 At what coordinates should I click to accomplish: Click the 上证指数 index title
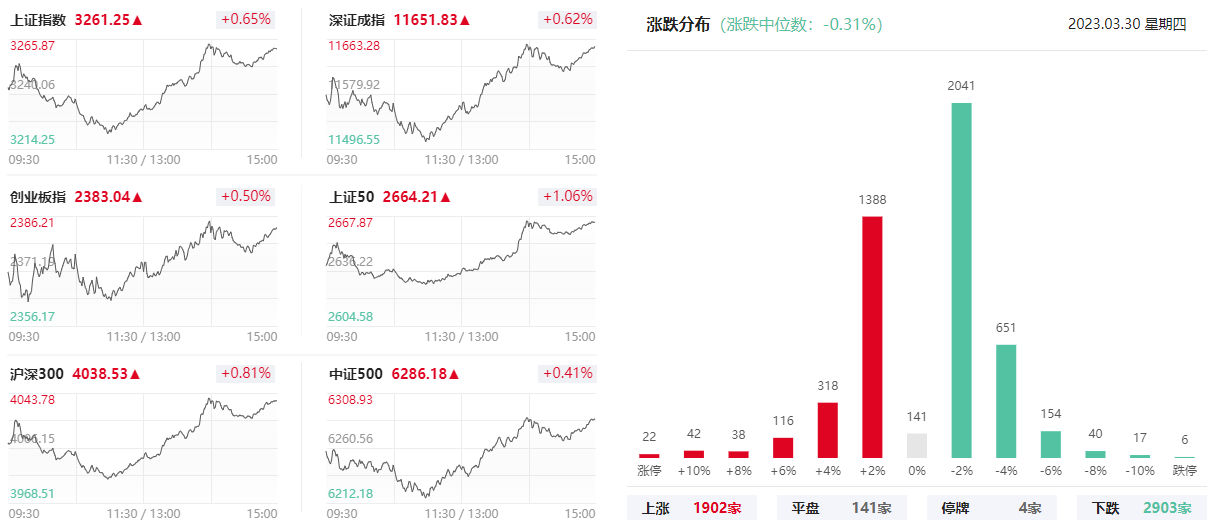pyautogui.click(x=38, y=20)
